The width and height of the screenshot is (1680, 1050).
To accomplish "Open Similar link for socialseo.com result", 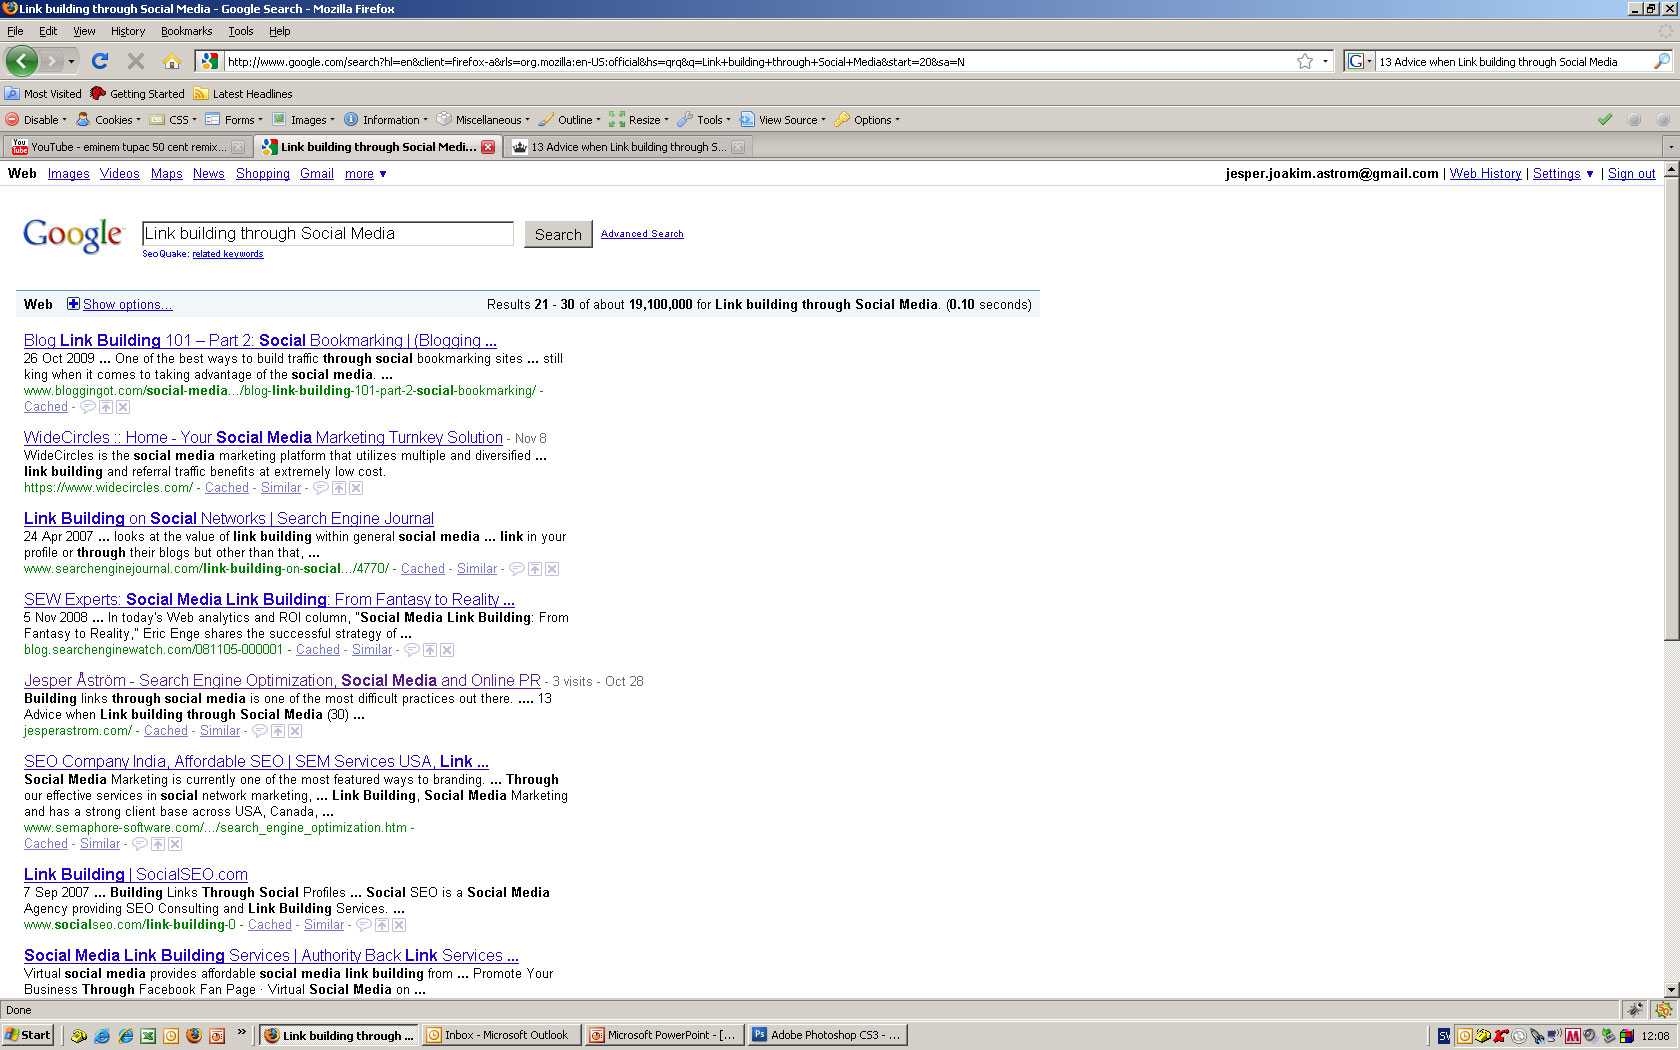I will 324,925.
